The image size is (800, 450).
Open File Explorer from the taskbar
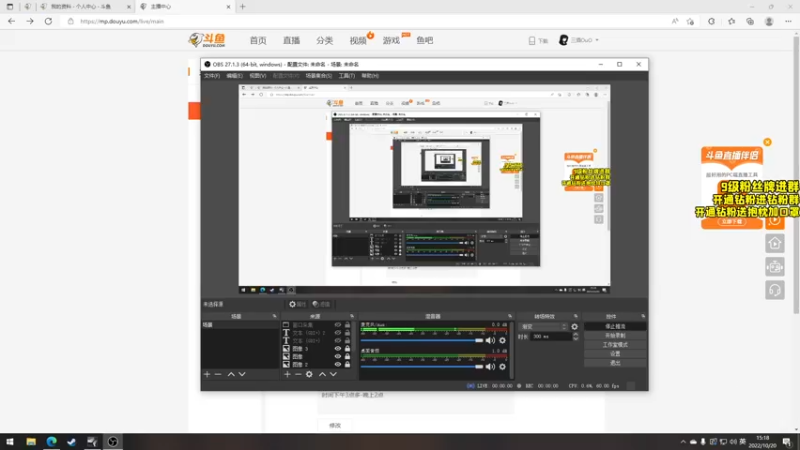click(x=31, y=442)
